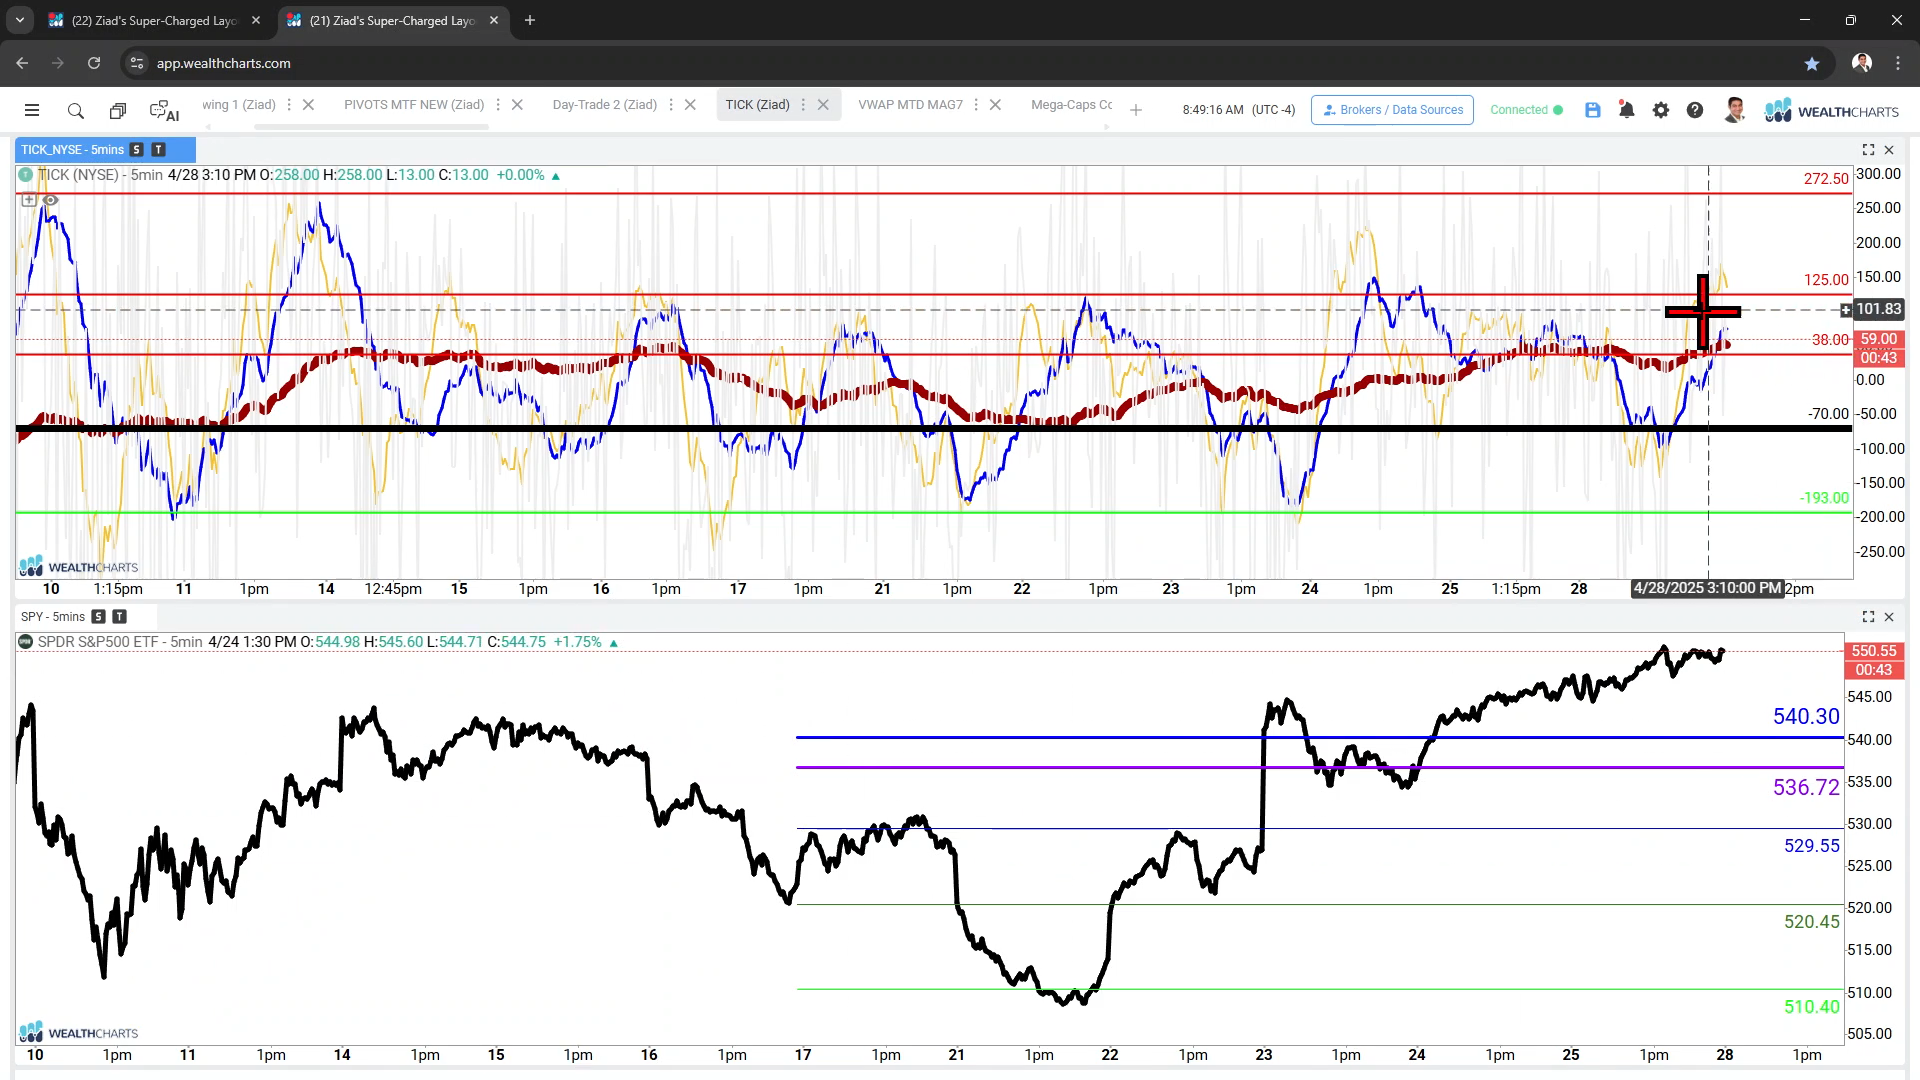Switch to Mega-Caps layout tab
This screenshot has width=1920, height=1080.
coord(1071,105)
